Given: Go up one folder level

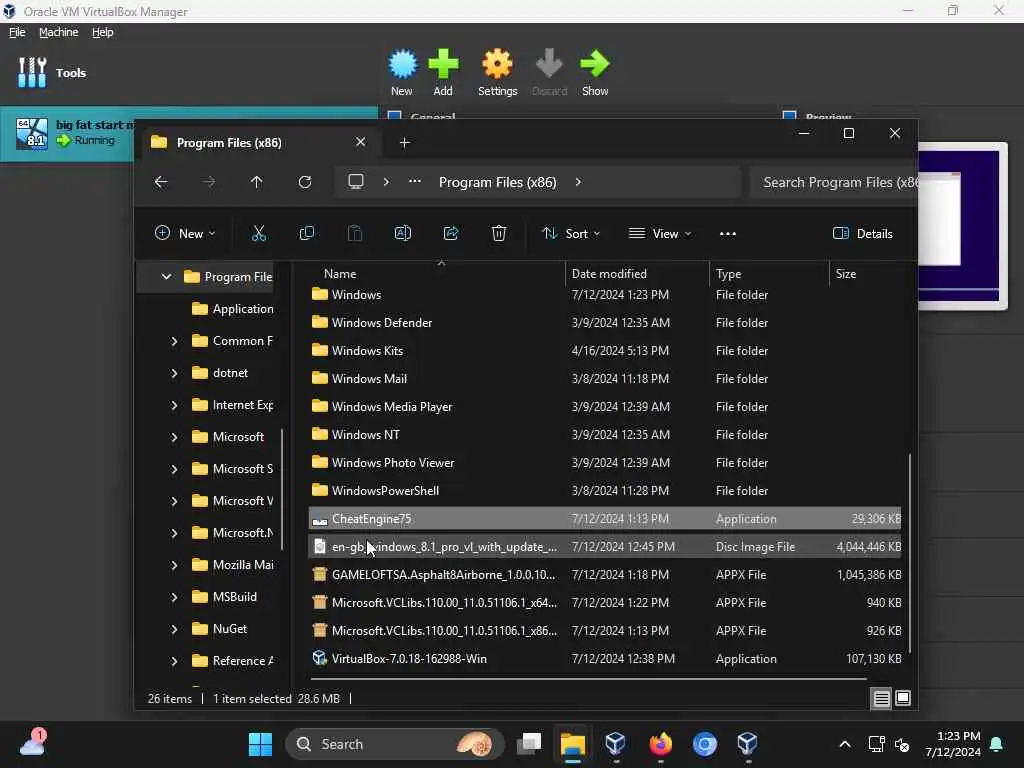Looking at the screenshot, I should pos(257,182).
